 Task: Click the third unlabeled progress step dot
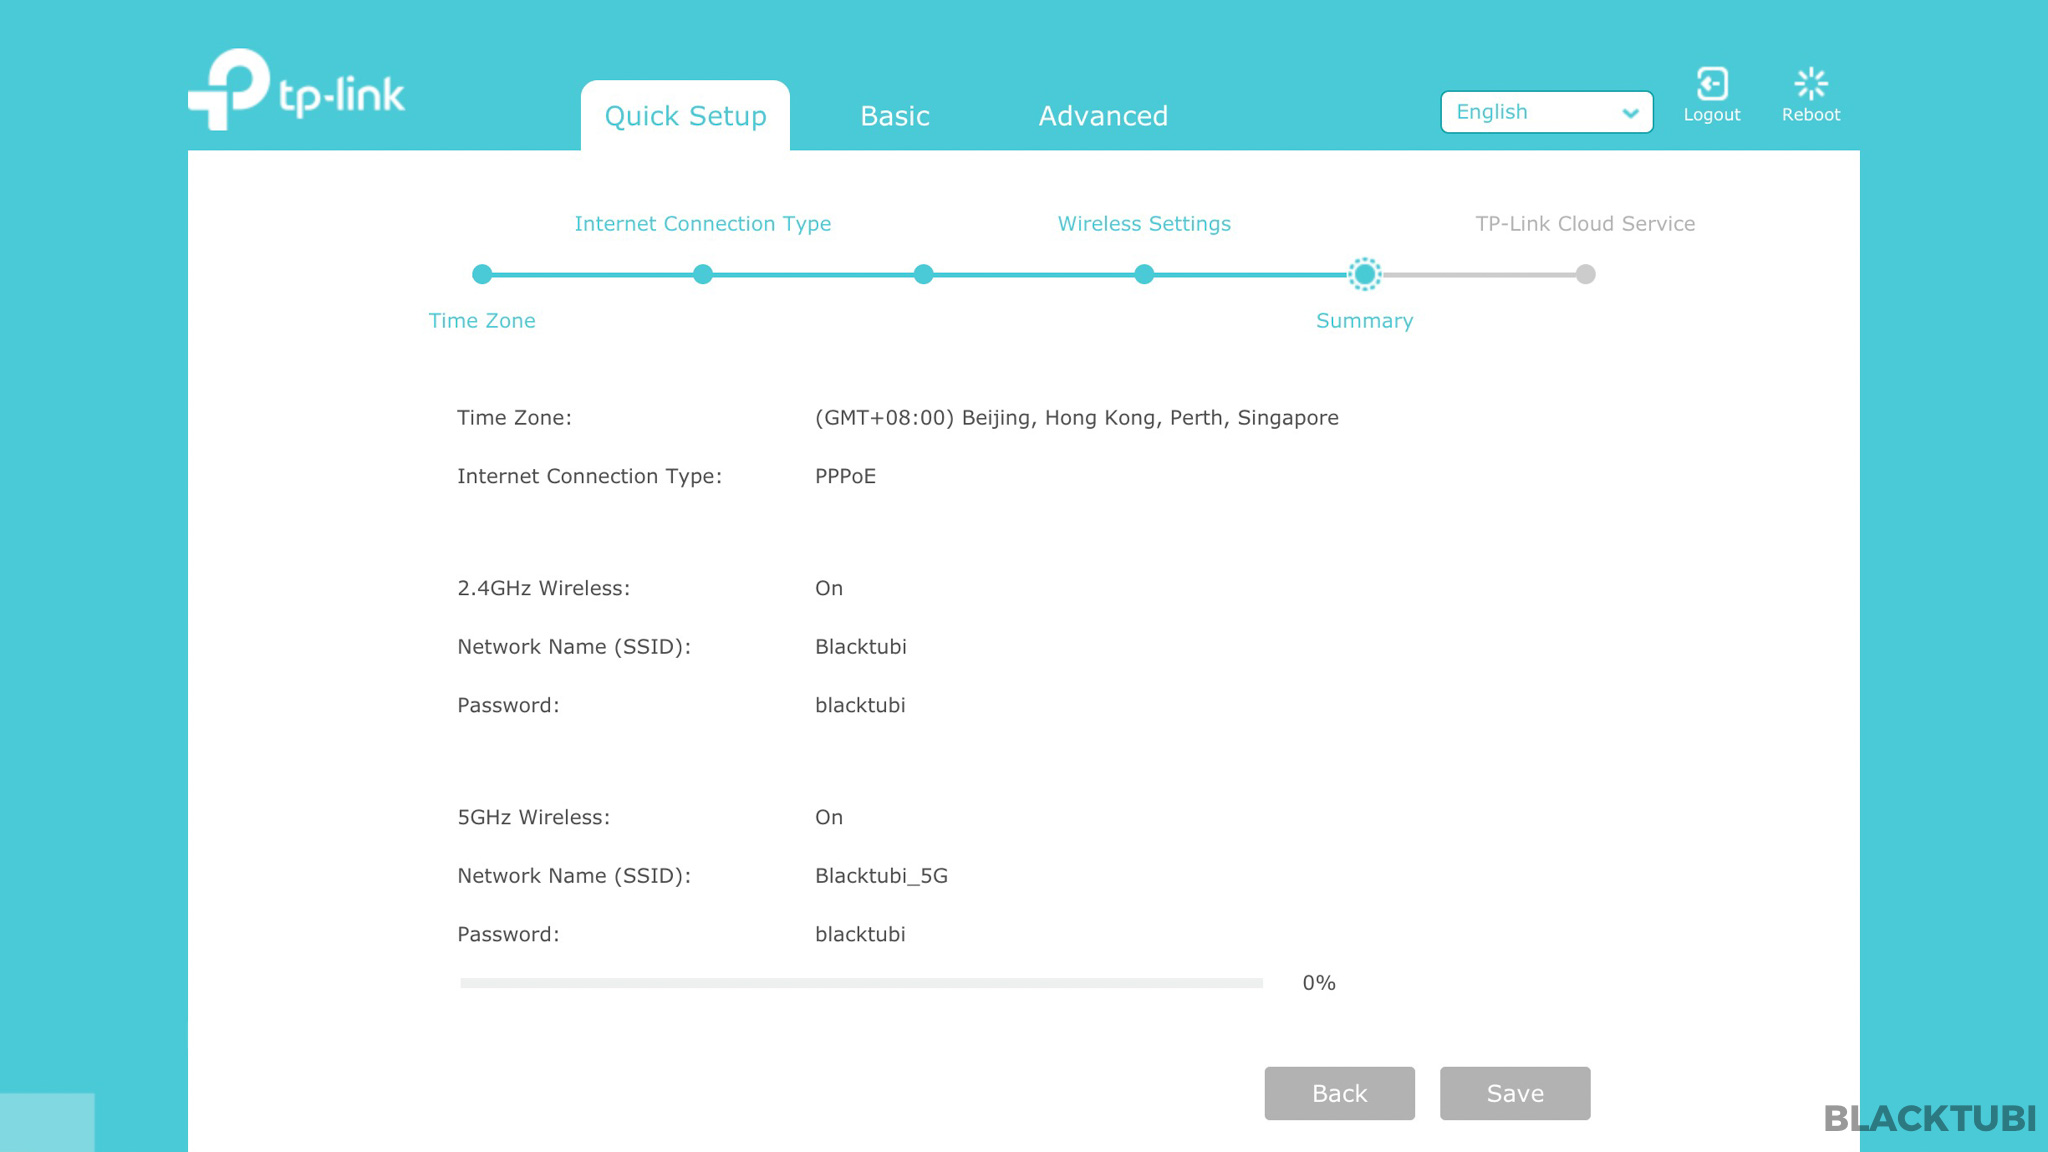923,274
